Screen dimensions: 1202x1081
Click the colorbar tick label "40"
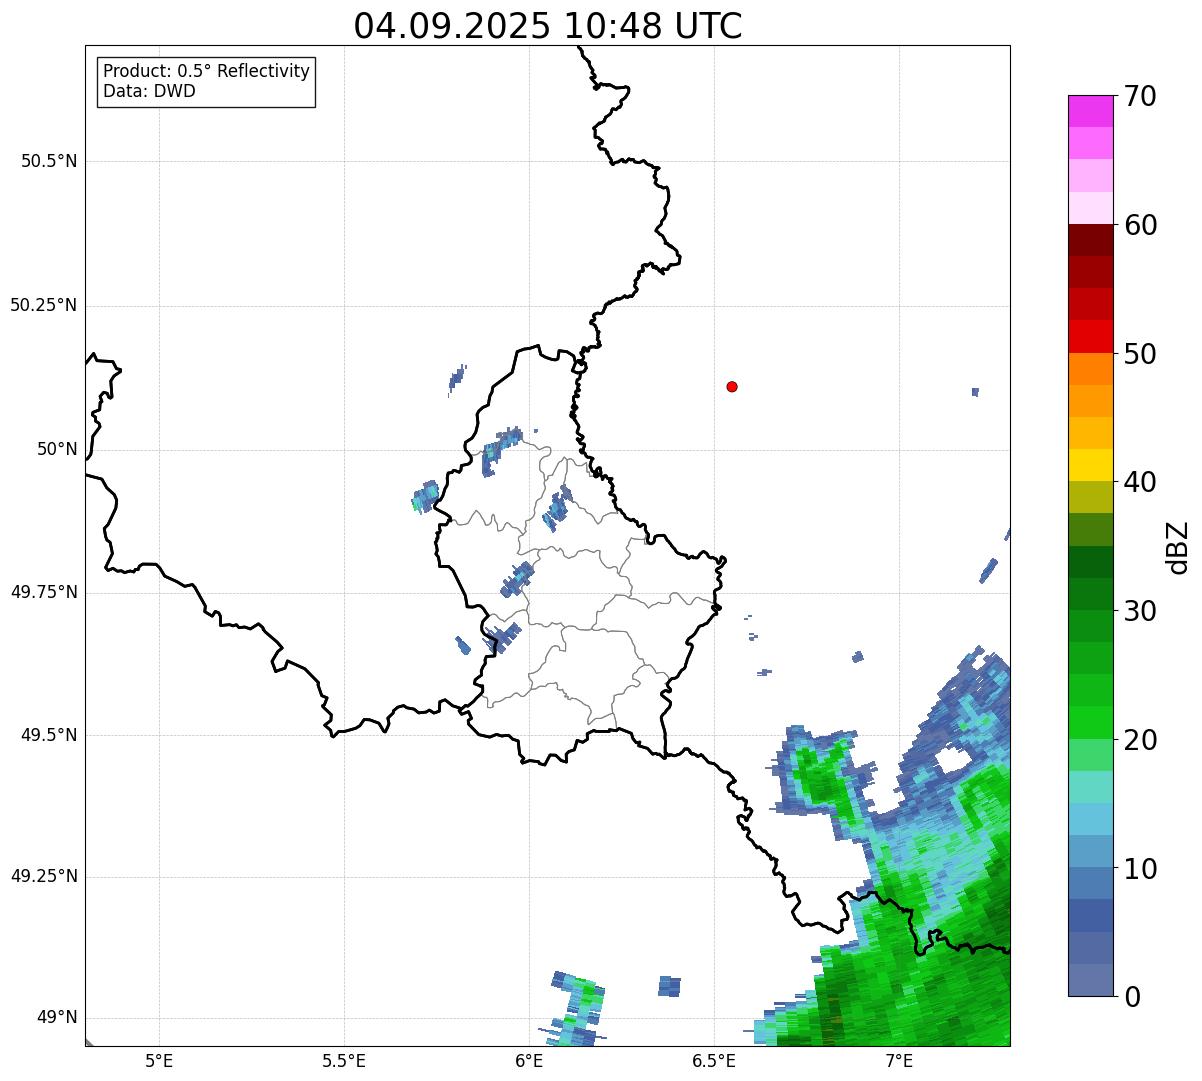[1140, 482]
